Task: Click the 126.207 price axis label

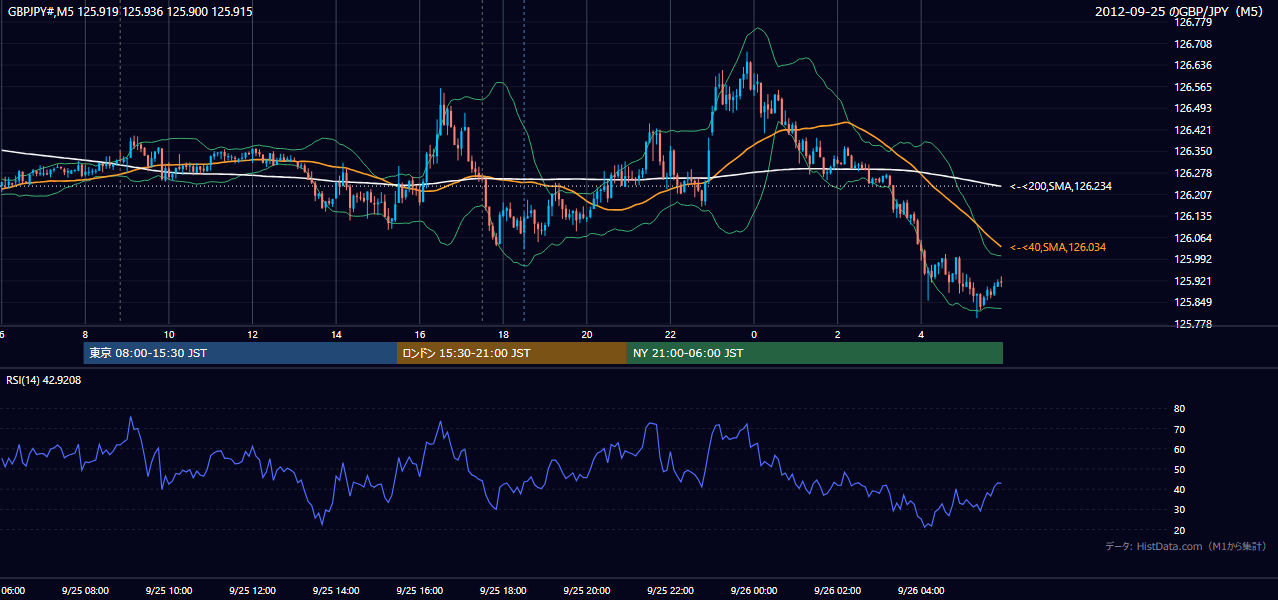Action: (1191, 195)
